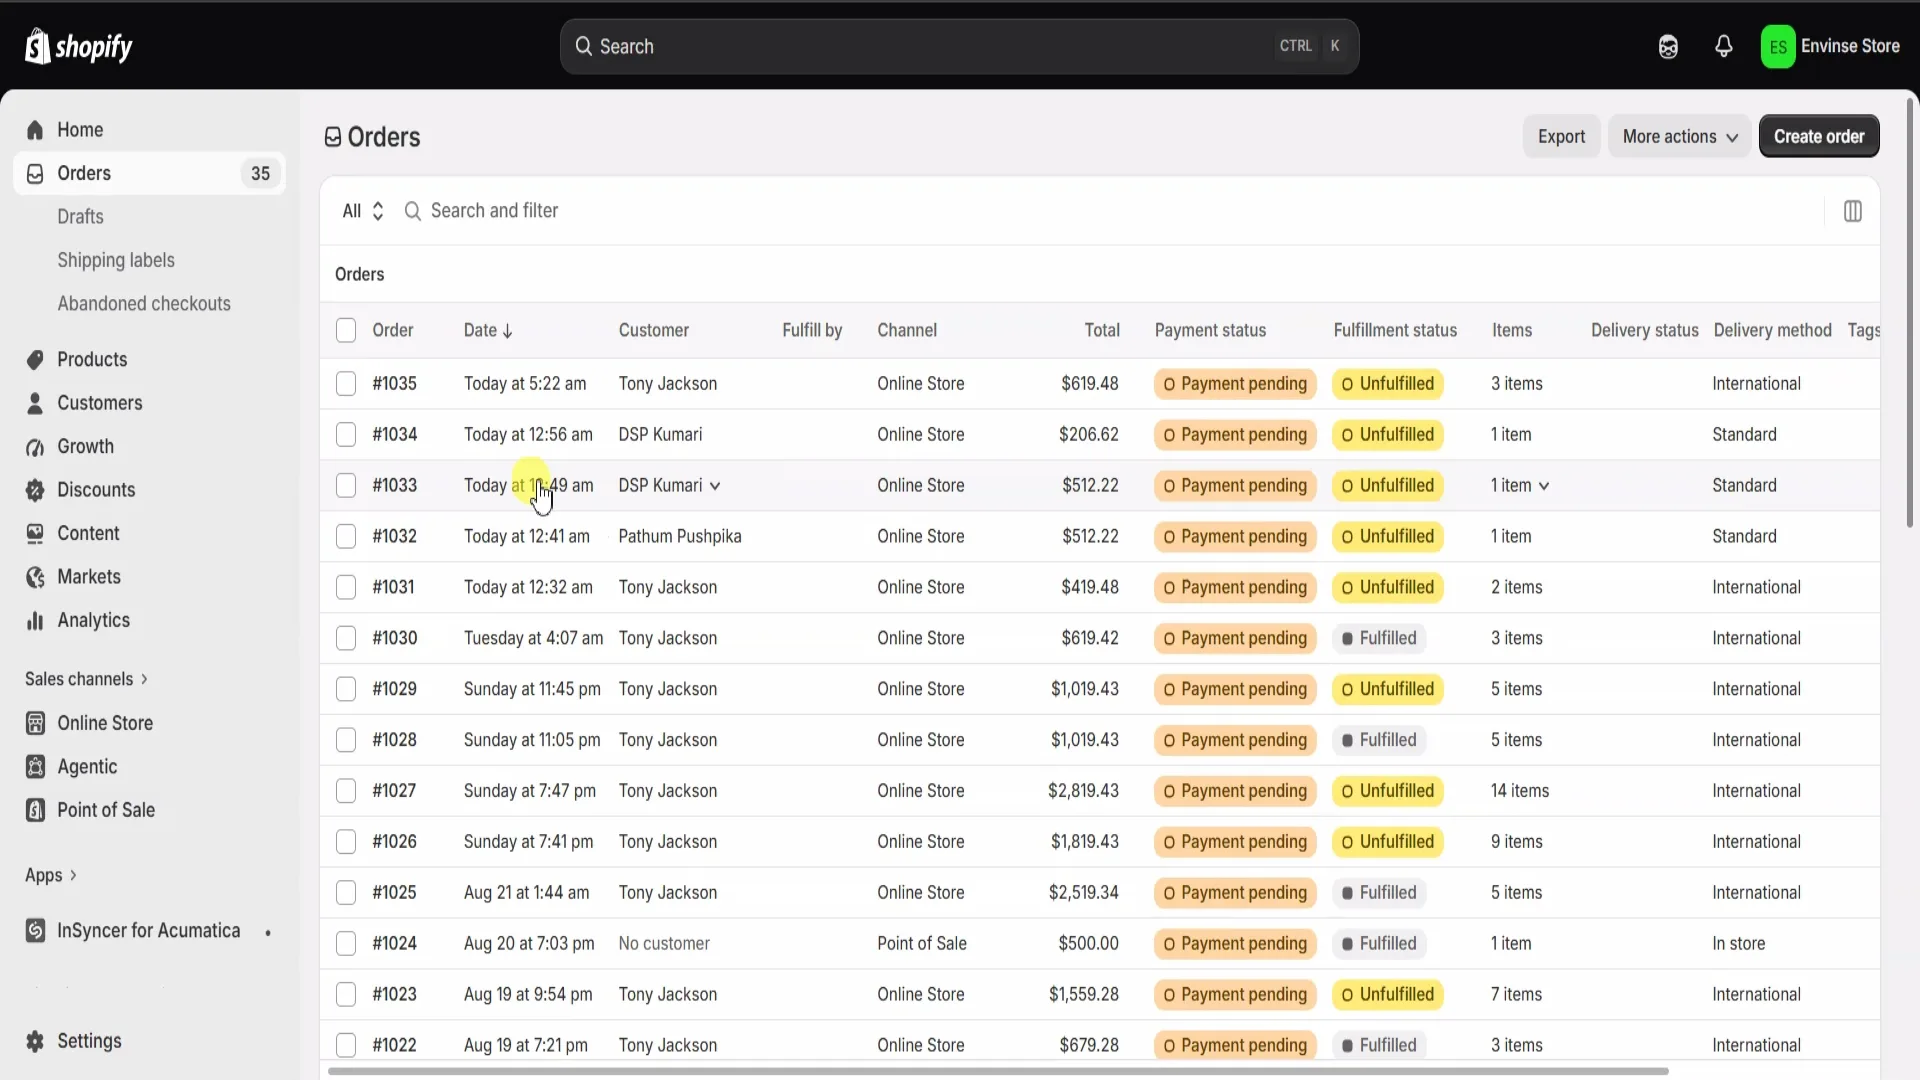Image resolution: width=1920 pixels, height=1080 pixels.
Task: Open order #1026
Action: pos(395,842)
